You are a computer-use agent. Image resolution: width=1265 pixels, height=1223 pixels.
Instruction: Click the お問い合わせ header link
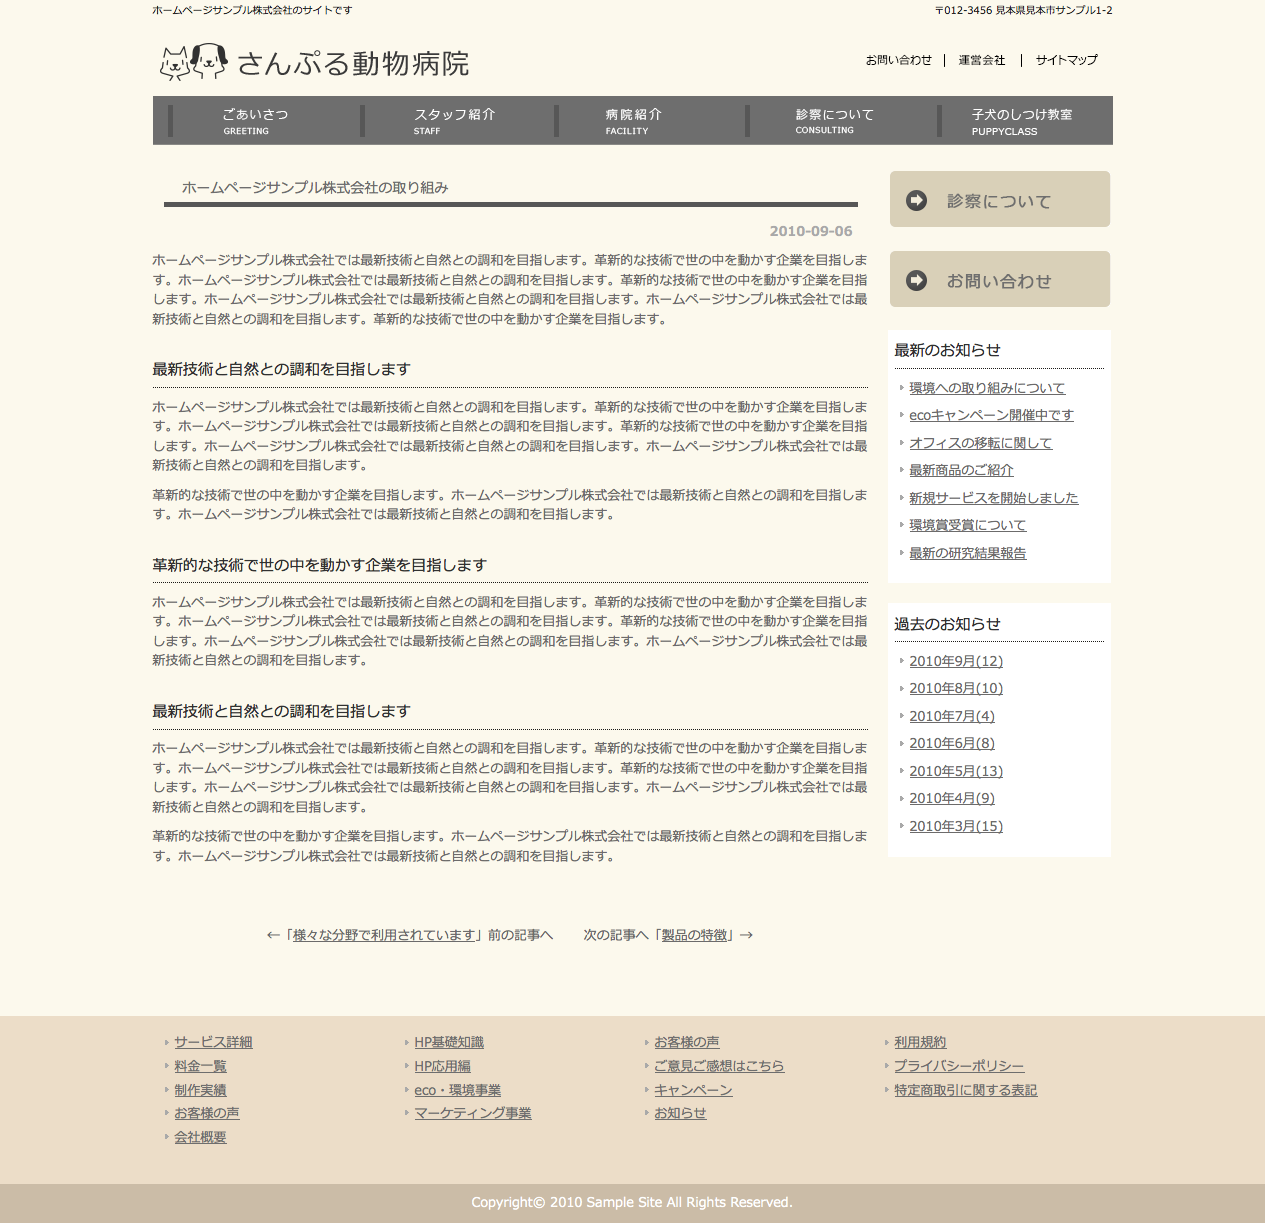pos(898,60)
